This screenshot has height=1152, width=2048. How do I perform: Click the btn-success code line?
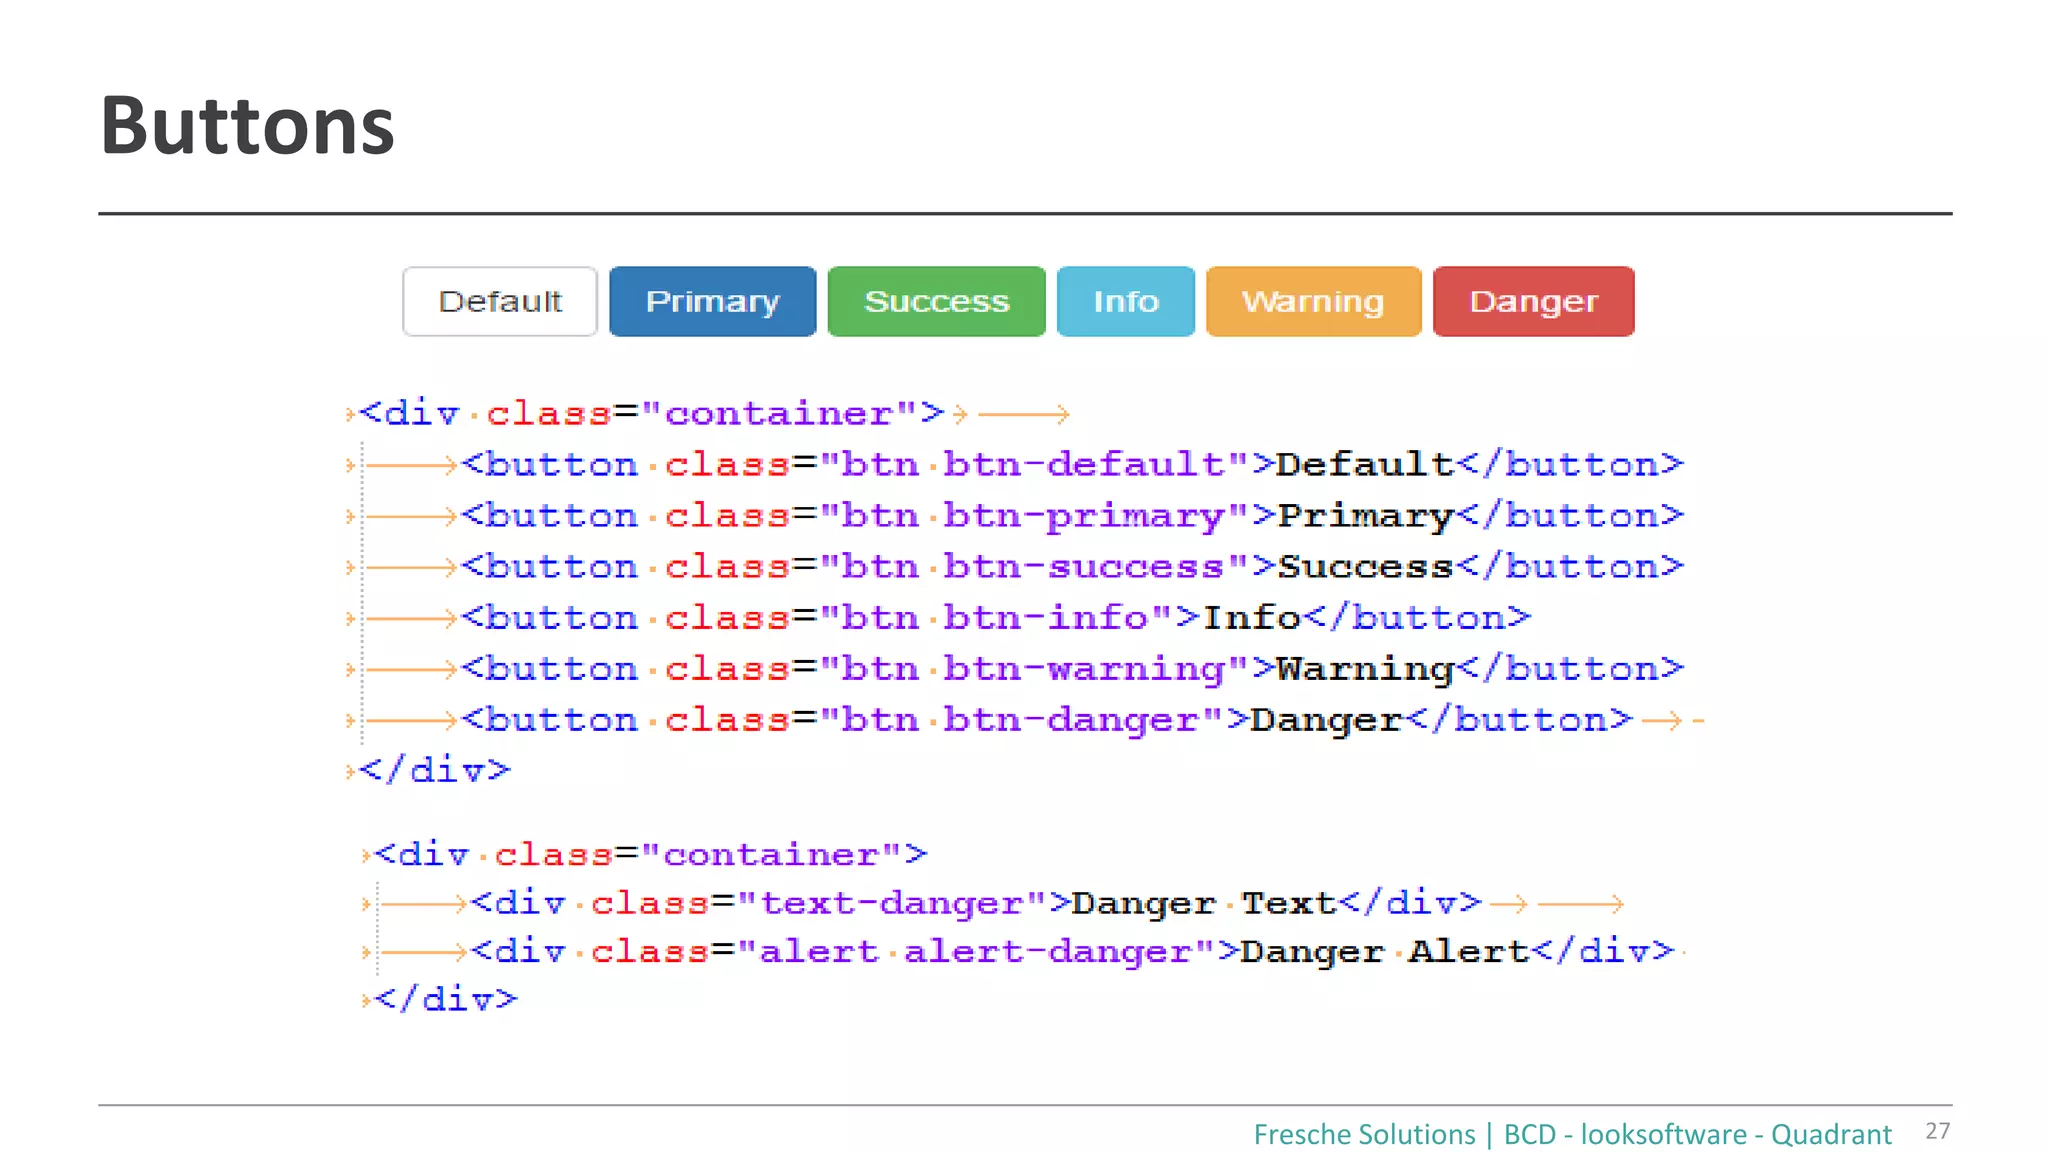(1070, 566)
